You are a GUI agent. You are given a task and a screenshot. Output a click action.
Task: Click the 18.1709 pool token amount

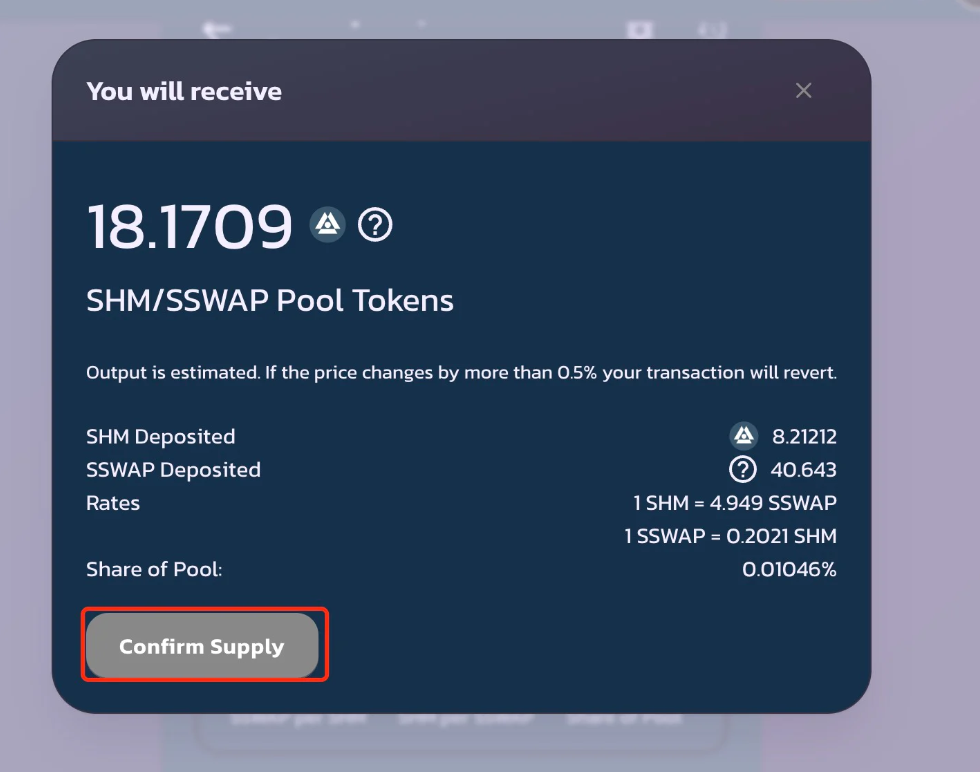coord(189,226)
